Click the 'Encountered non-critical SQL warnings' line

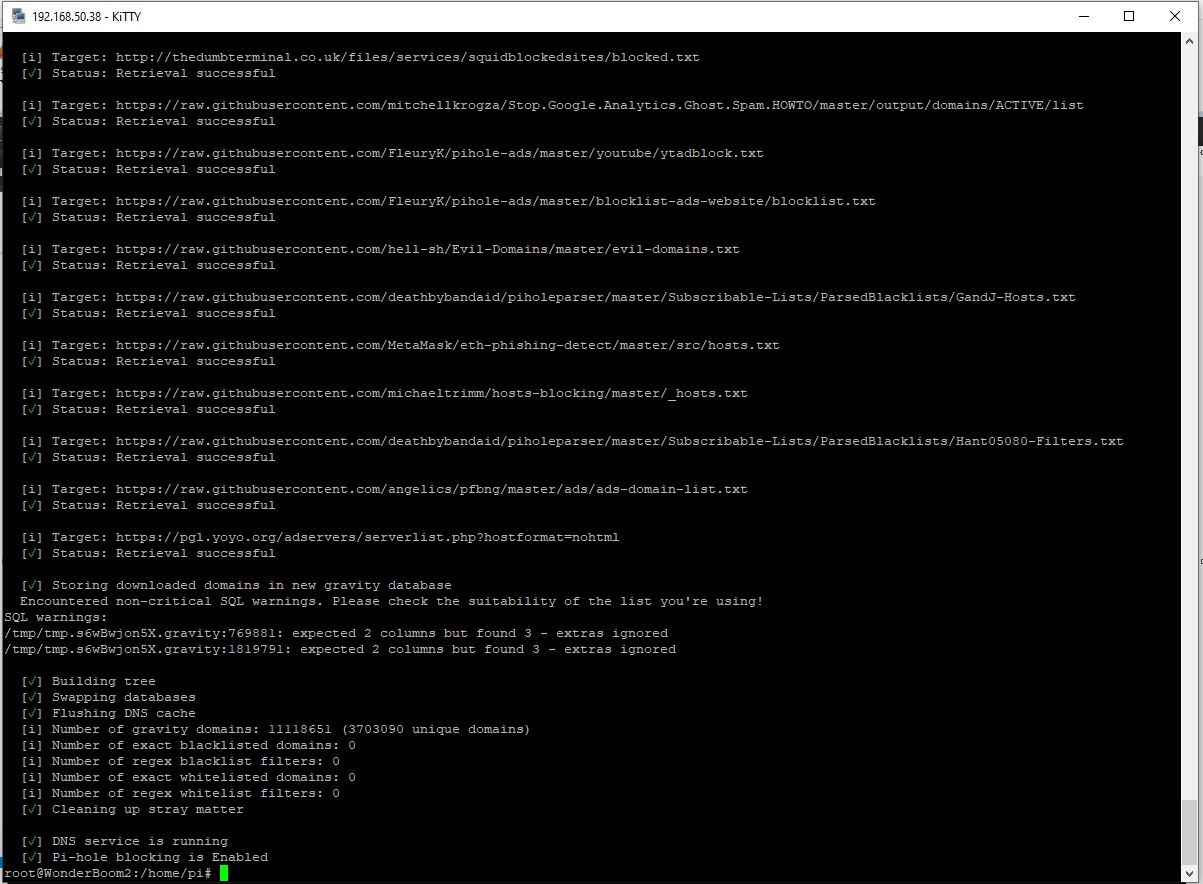tap(391, 601)
